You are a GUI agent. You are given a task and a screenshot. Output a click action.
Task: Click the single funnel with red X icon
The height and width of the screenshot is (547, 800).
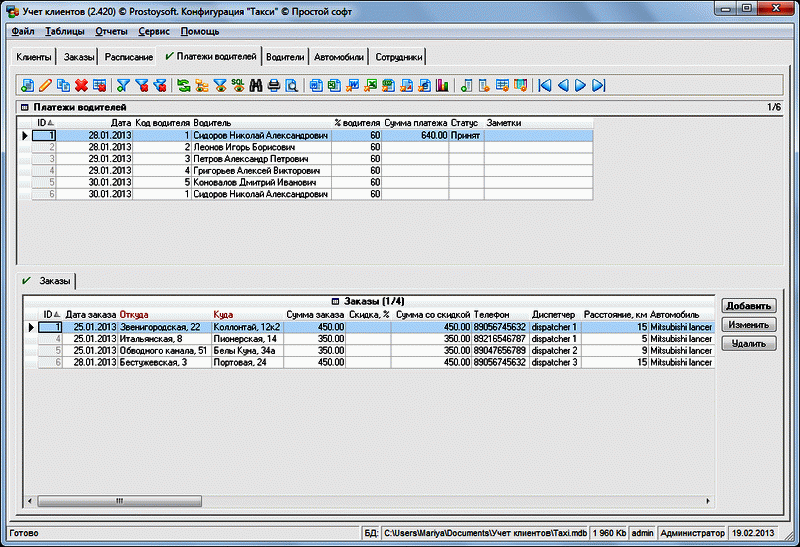(141, 85)
